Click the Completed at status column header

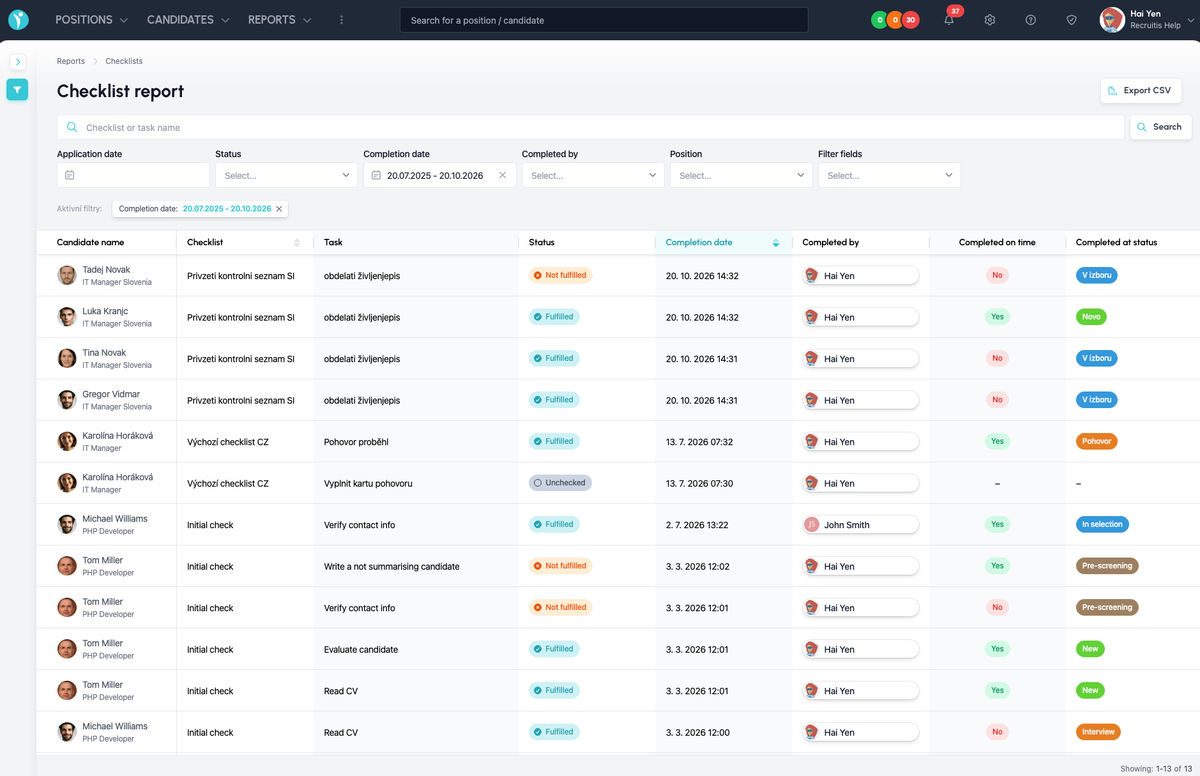click(x=1116, y=242)
